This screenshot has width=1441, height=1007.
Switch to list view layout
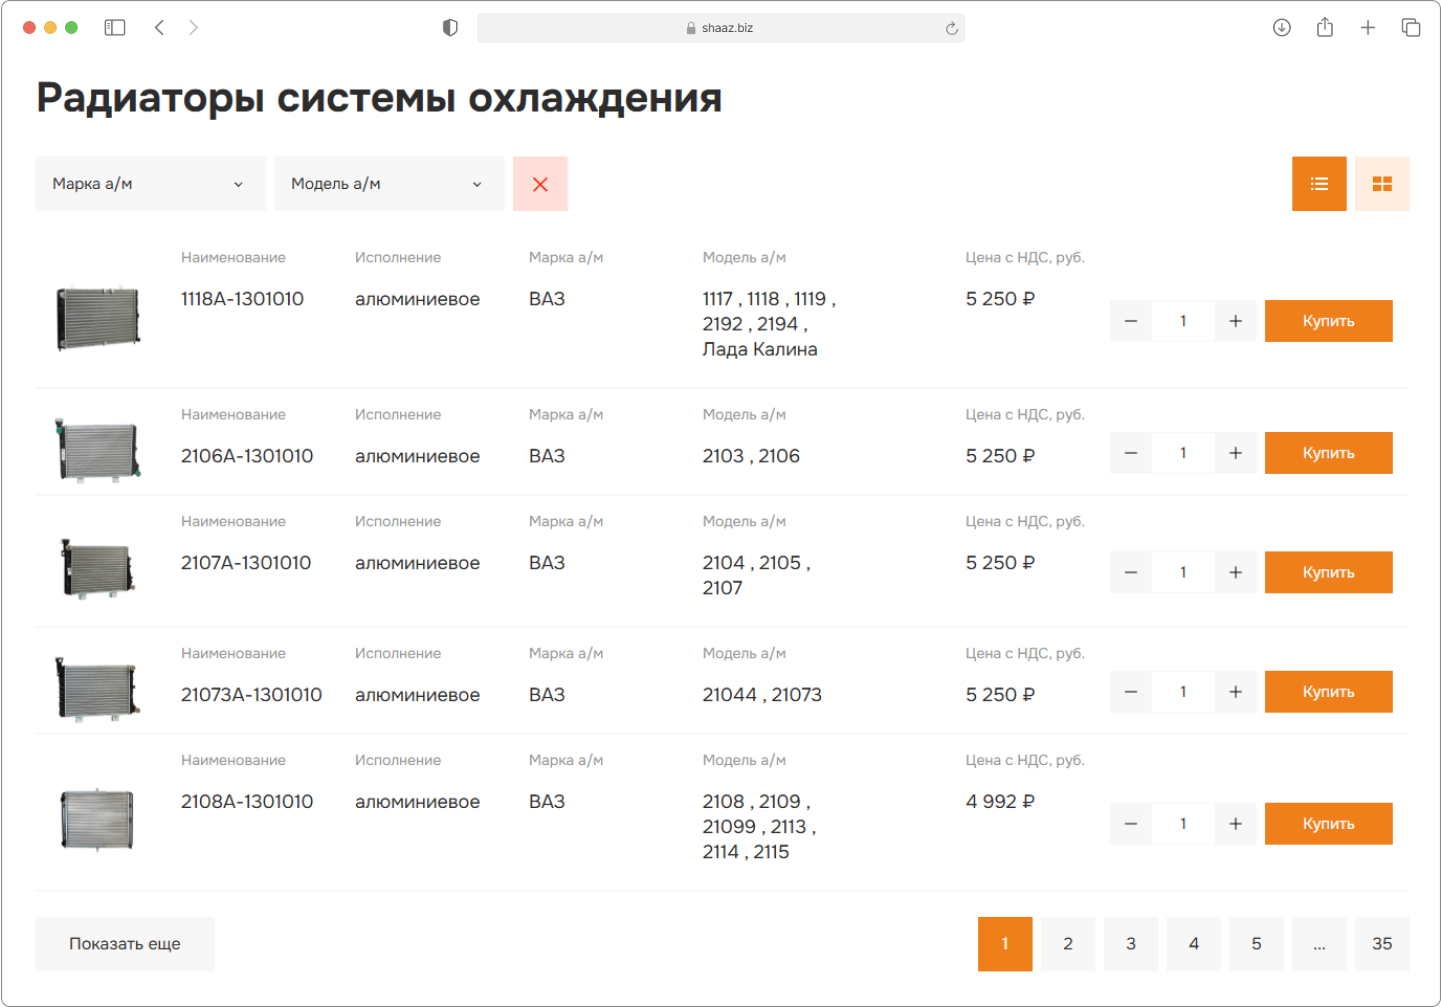coord(1318,184)
